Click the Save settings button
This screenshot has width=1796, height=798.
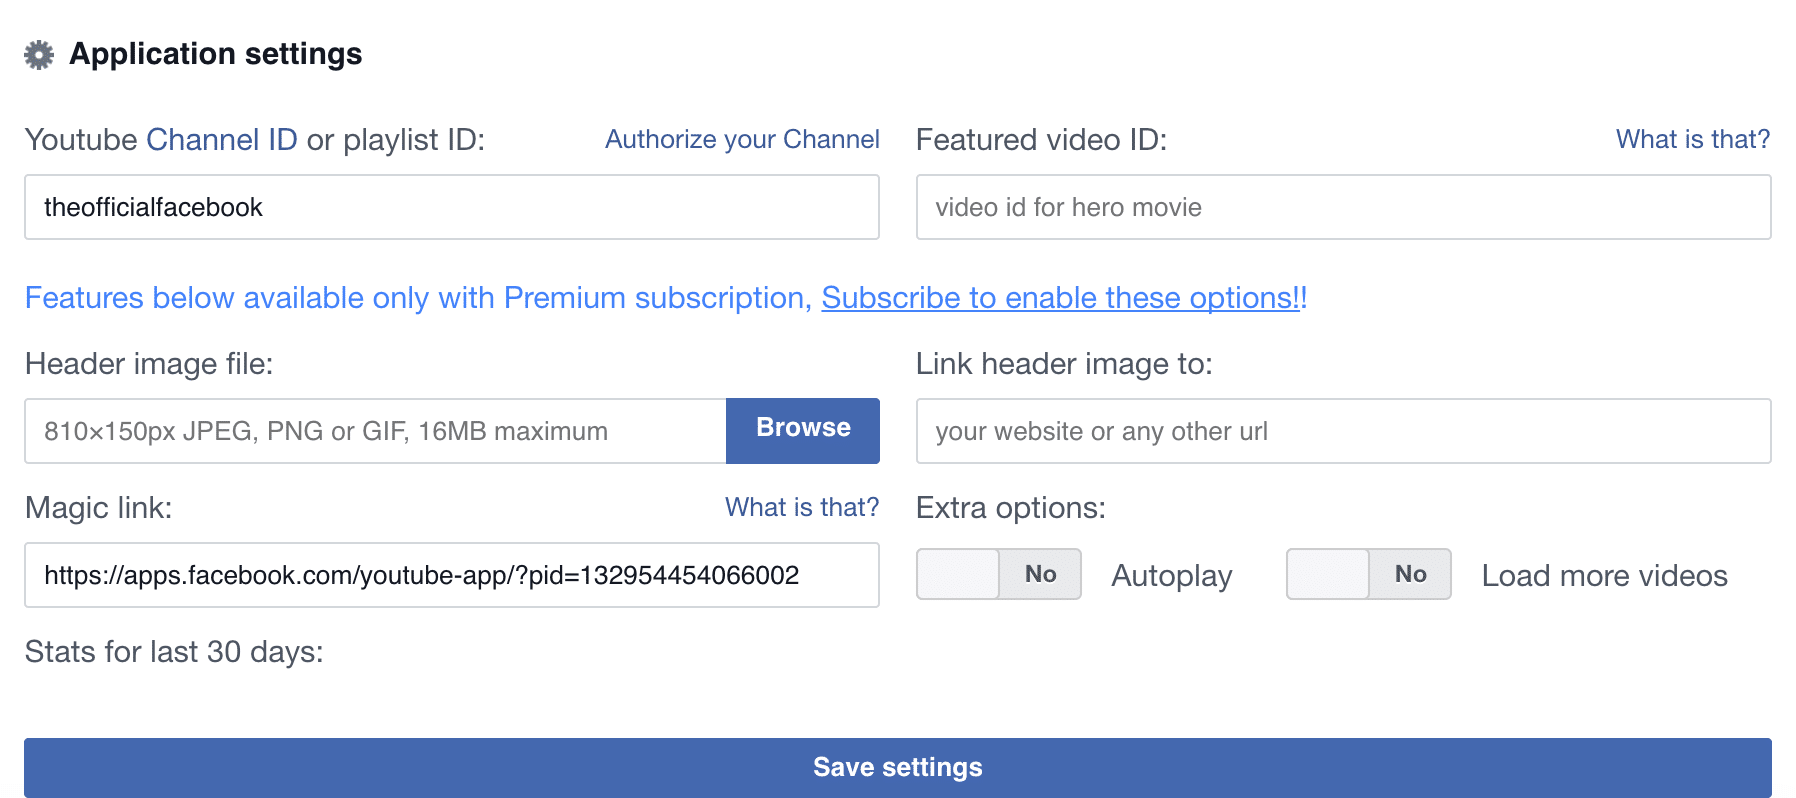[x=898, y=768]
